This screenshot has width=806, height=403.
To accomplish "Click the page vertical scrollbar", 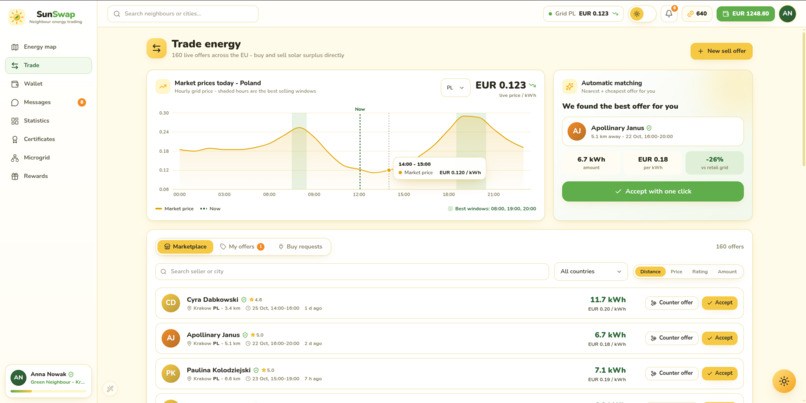I will coord(803,98).
